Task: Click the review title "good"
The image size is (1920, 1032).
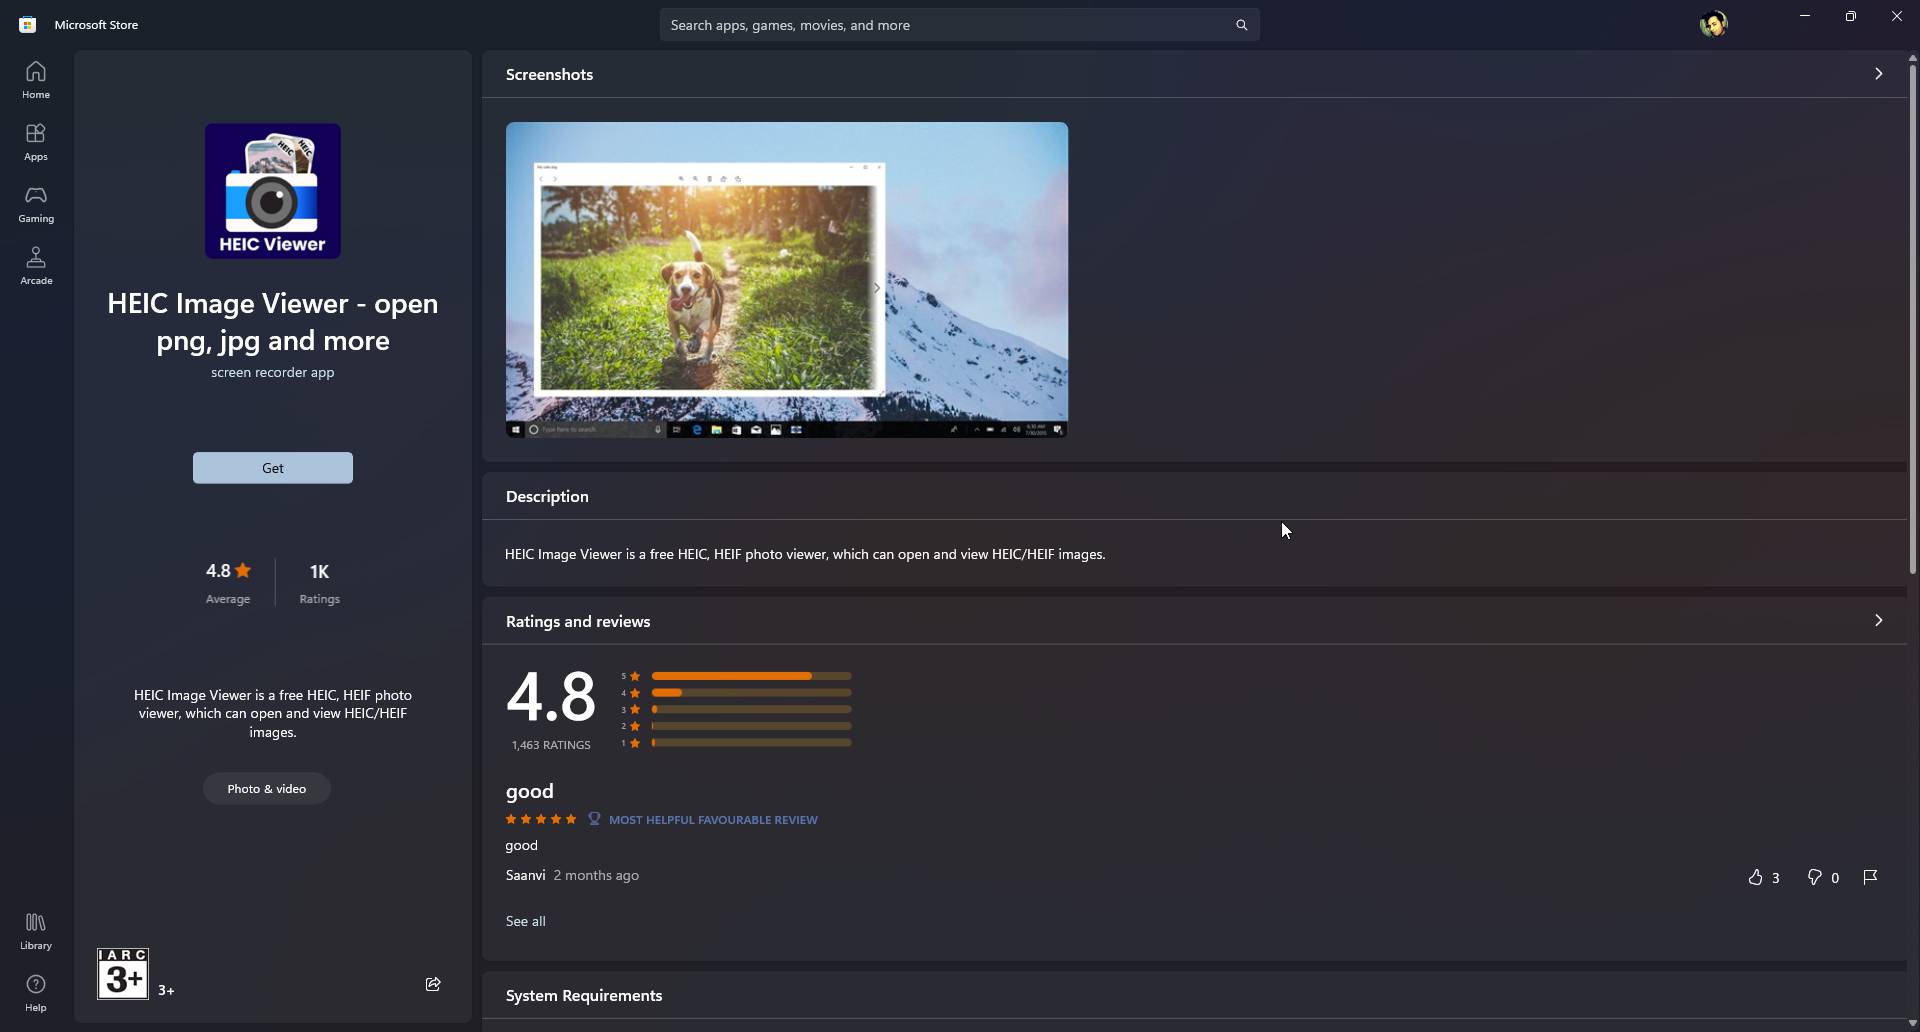Action: pyautogui.click(x=530, y=791)
